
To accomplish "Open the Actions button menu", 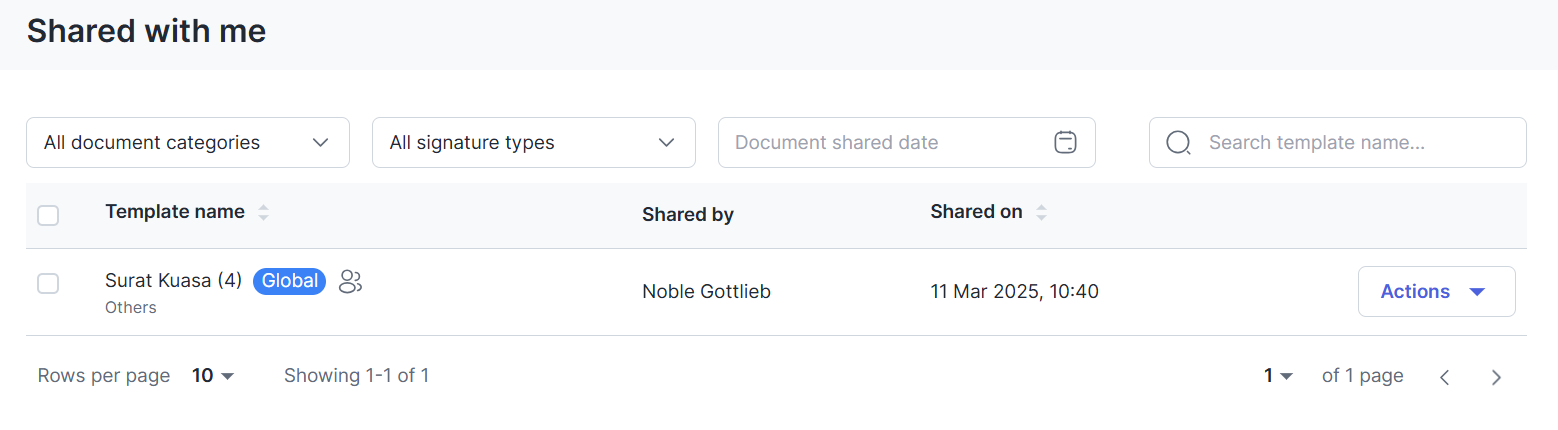I will pyautogui.click(x=1436, y=292).
